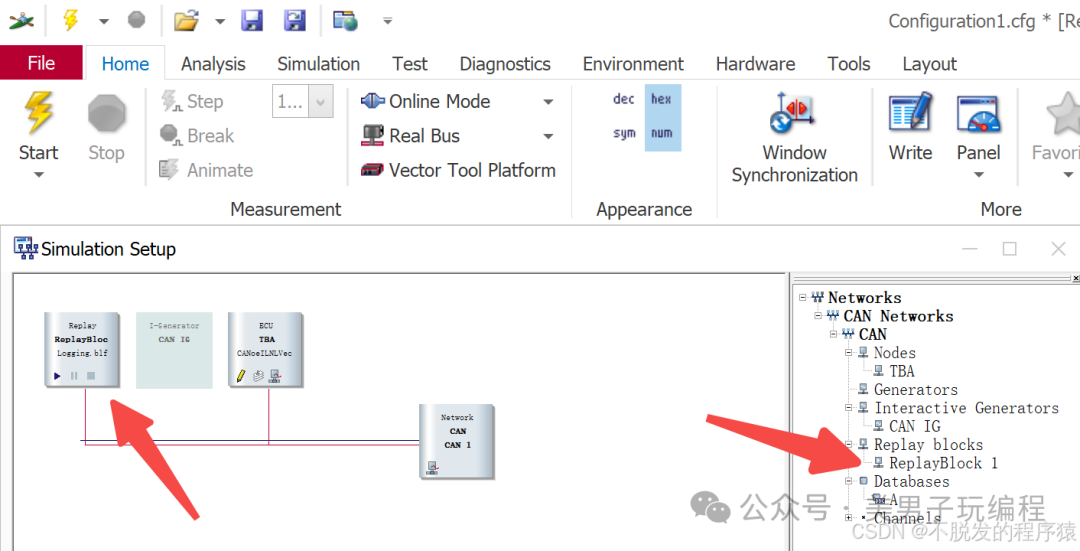The width and height of the screenshot is (1080, 551).
Task: Select Replay blocks in the tree
Action: (928, 444)
